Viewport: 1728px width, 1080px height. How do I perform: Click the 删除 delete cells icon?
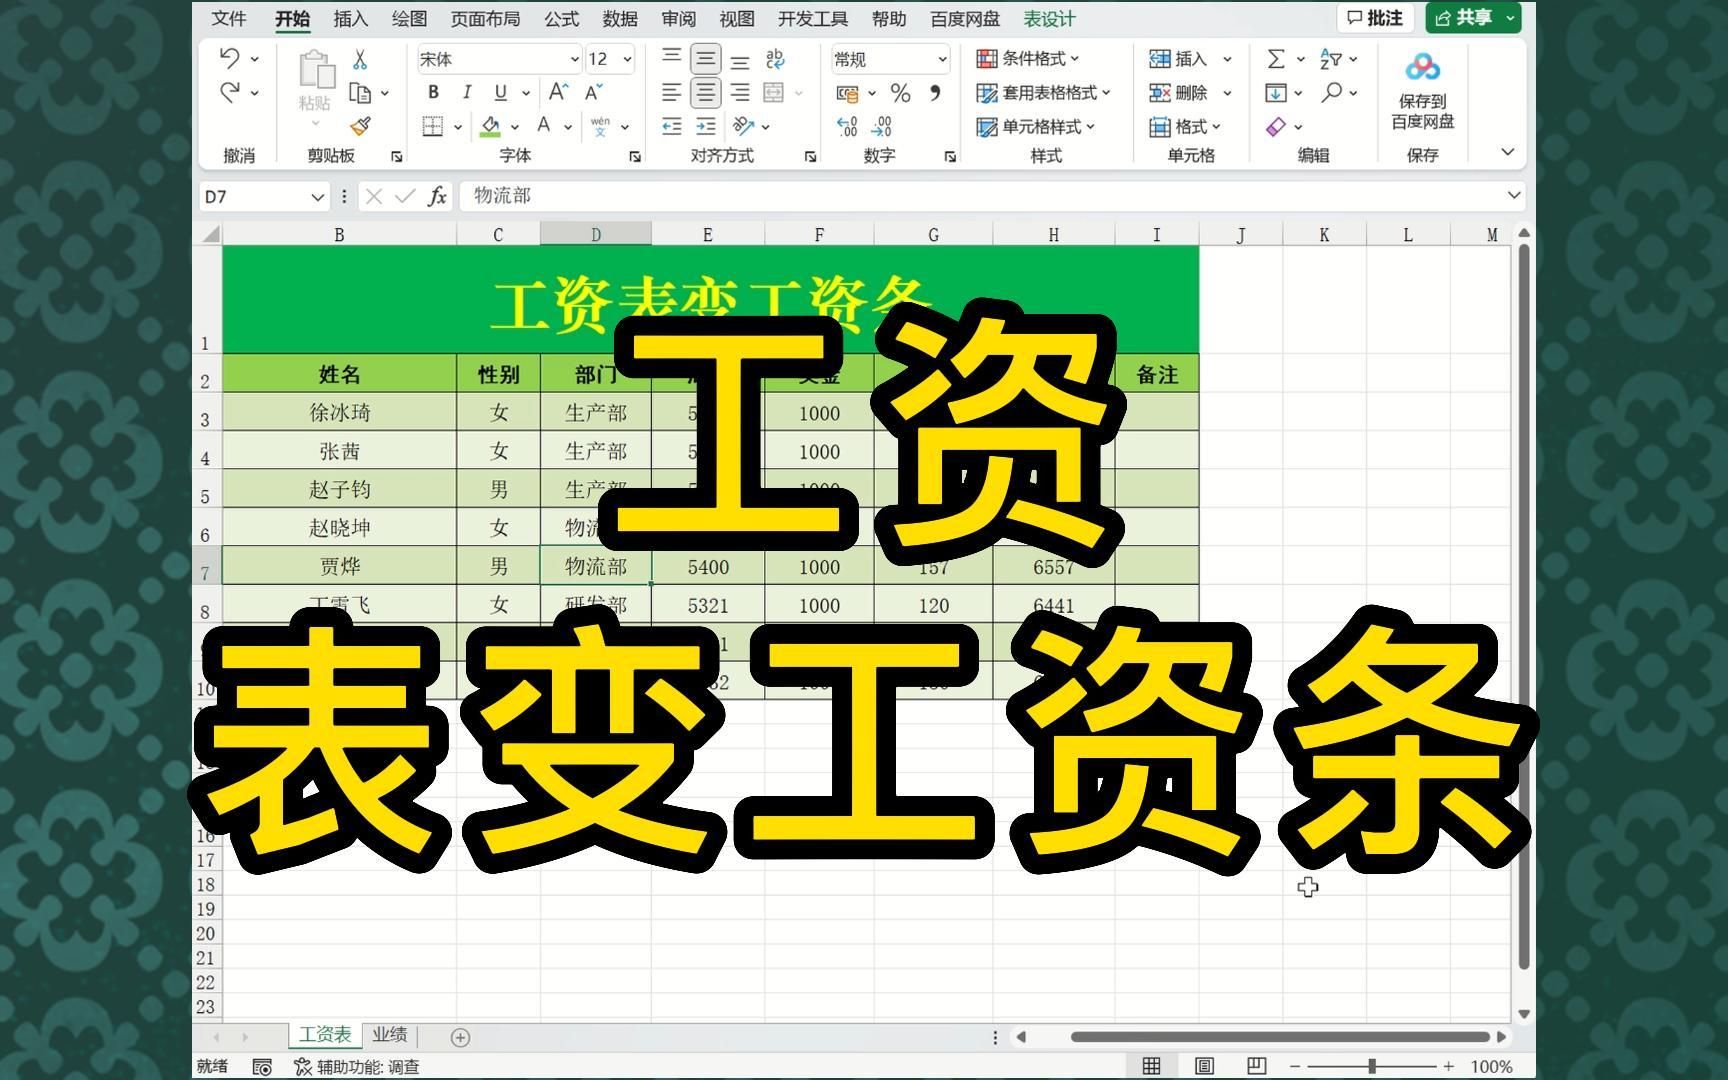click(x=1160, y=92)
